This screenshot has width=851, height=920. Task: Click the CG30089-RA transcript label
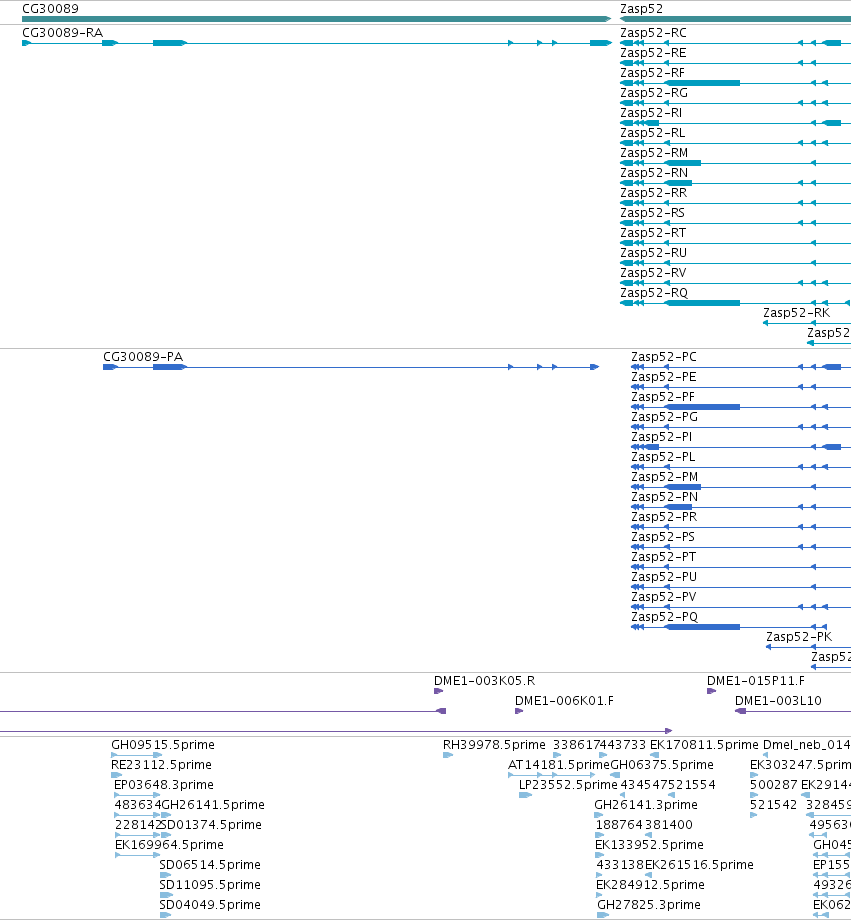[62, 33]
